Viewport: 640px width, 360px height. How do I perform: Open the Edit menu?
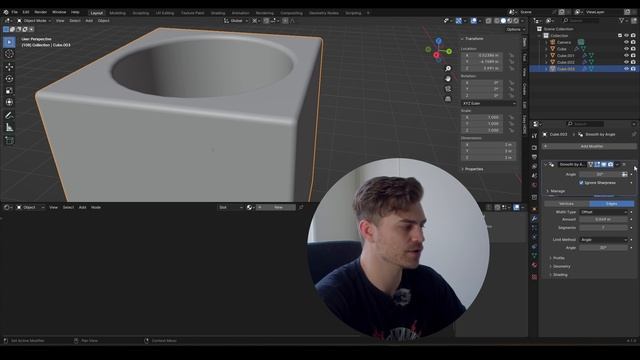[26, 12]
